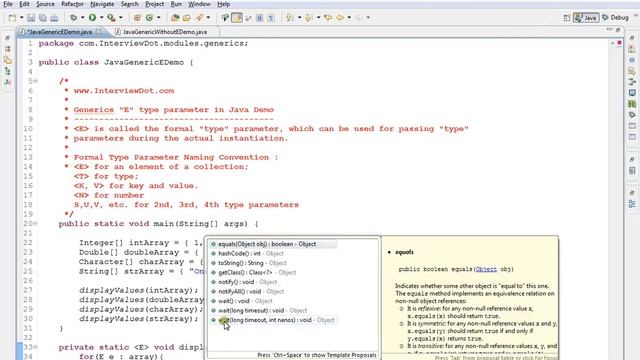This screenshot has width=640, height=360.
Task: Open the Navigate menu
Action: pos(102,4)
